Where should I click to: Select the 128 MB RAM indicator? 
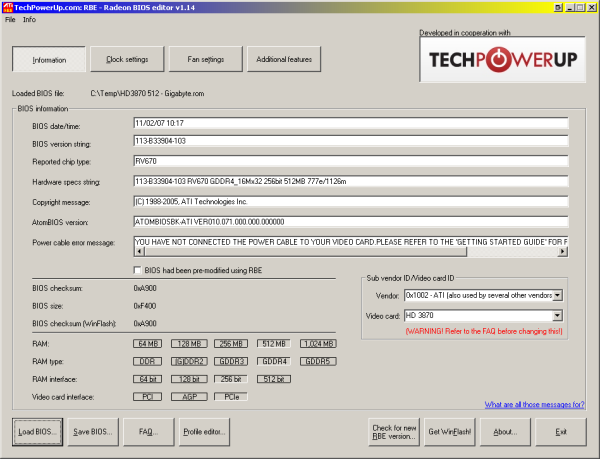(x=189, y=343)
